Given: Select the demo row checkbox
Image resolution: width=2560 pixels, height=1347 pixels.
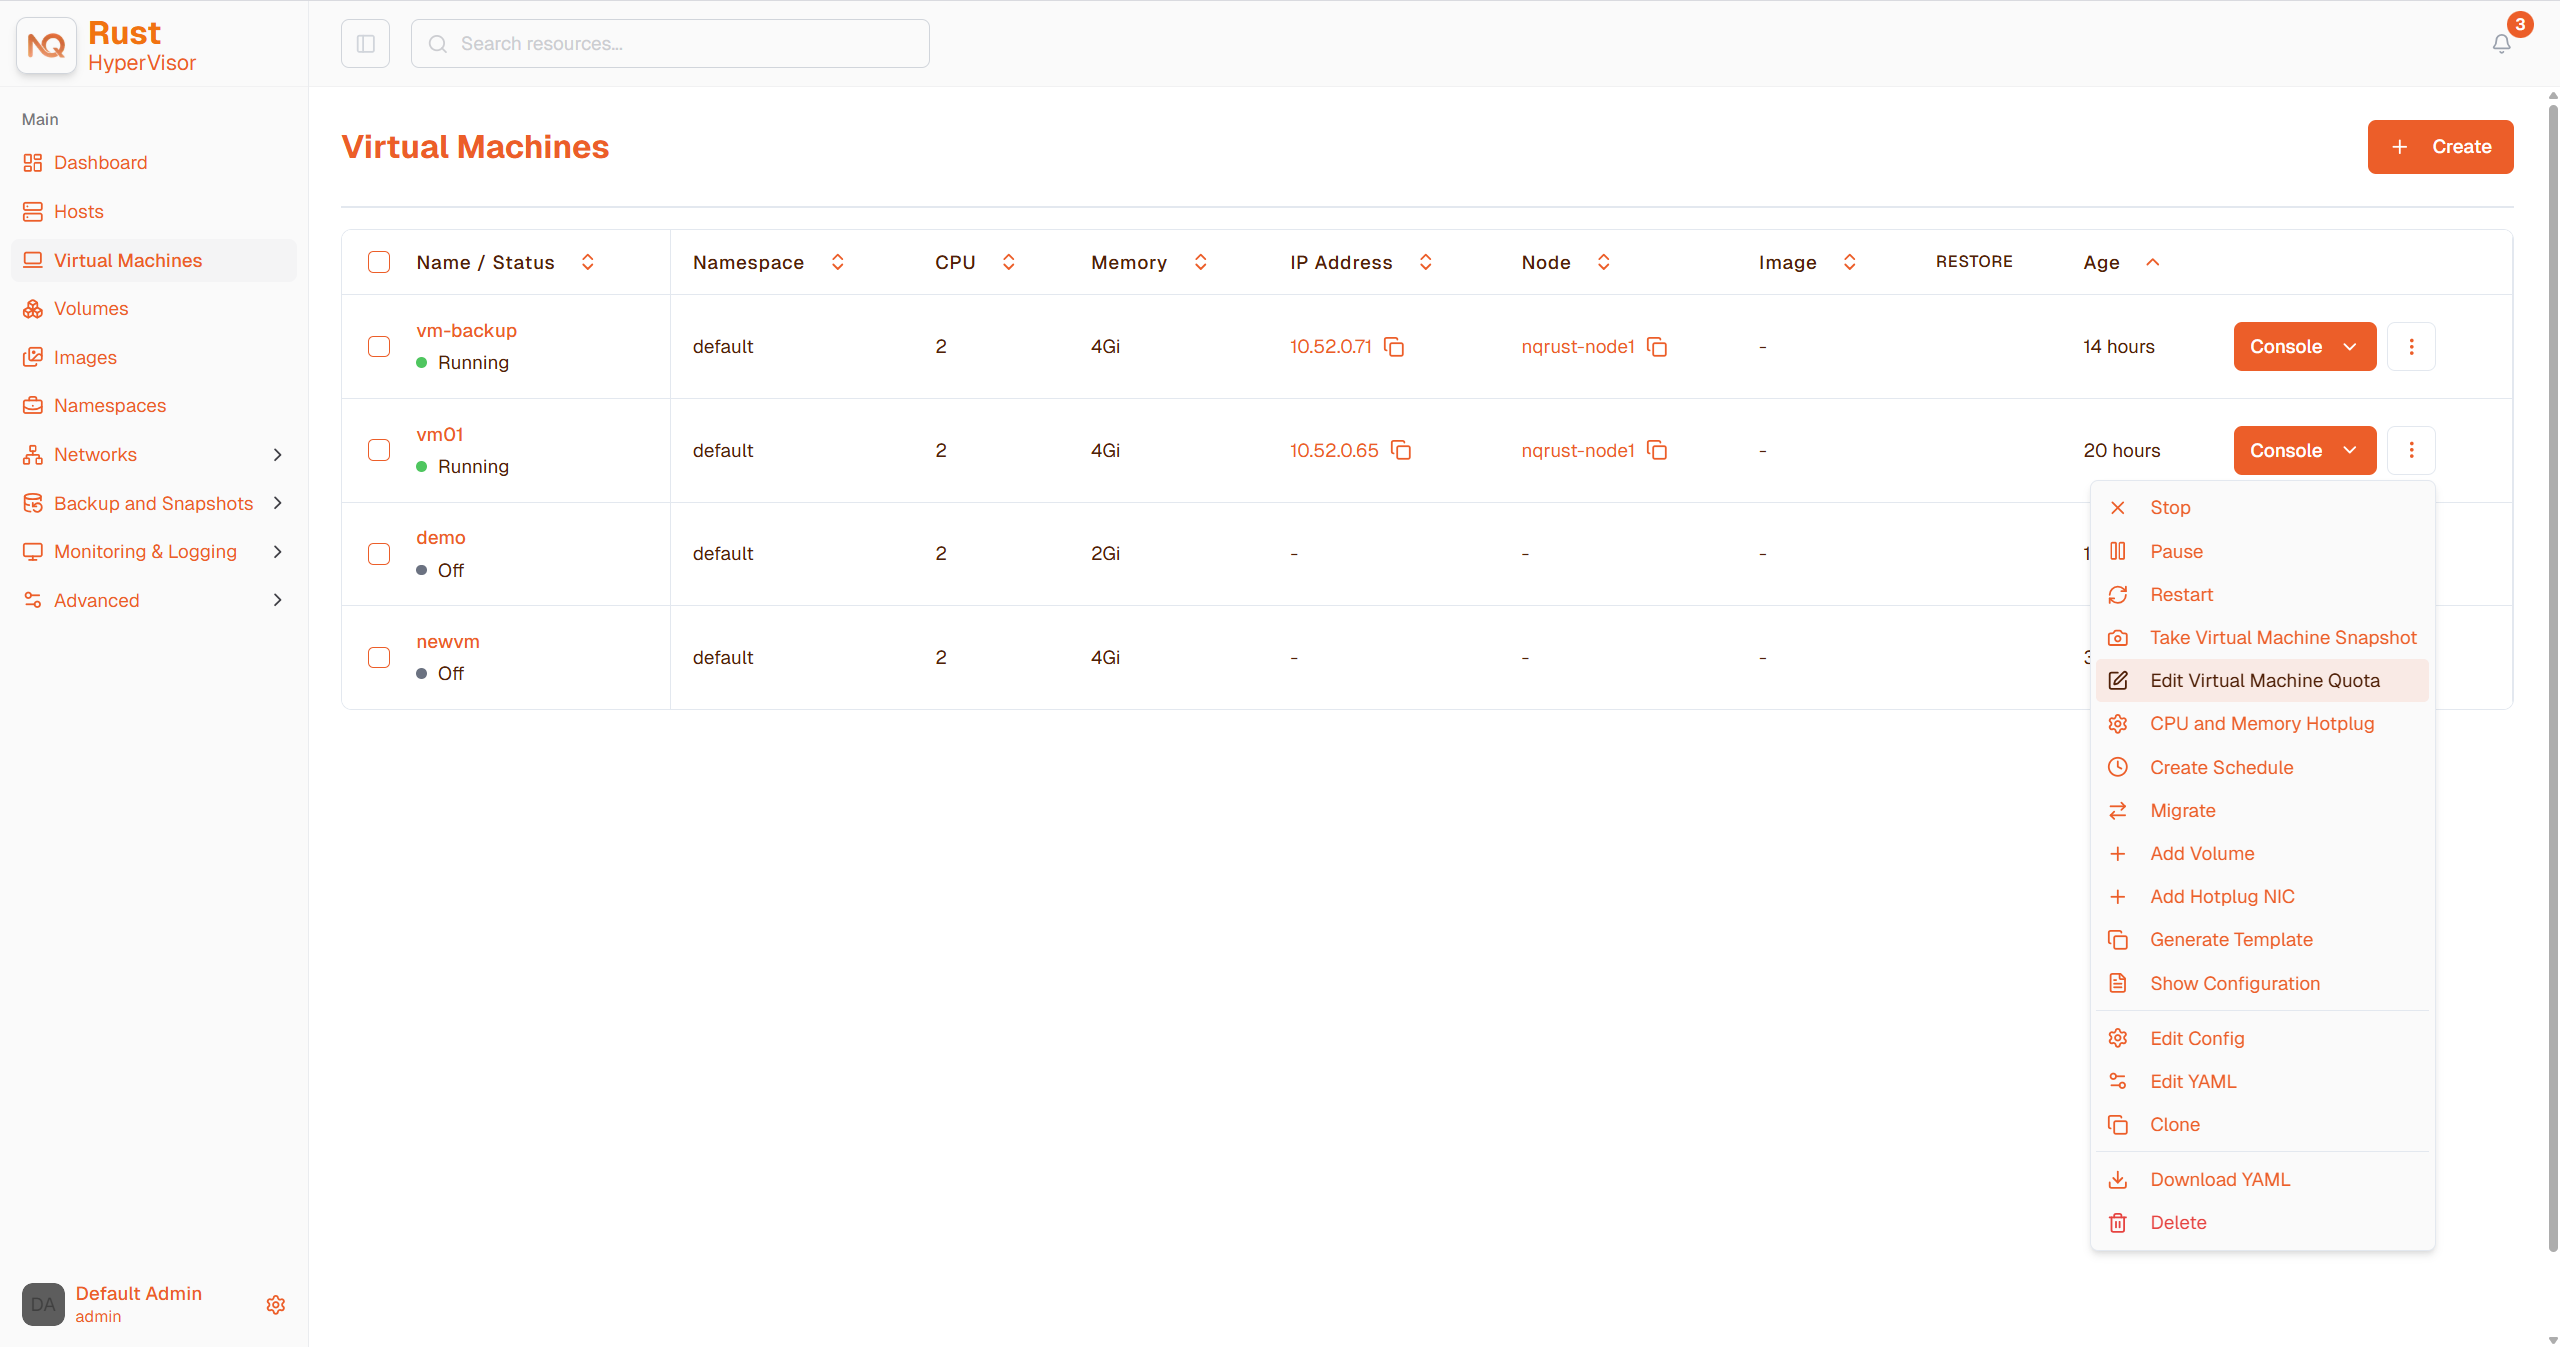Looking at the screenshot, I should pos(379,554).
